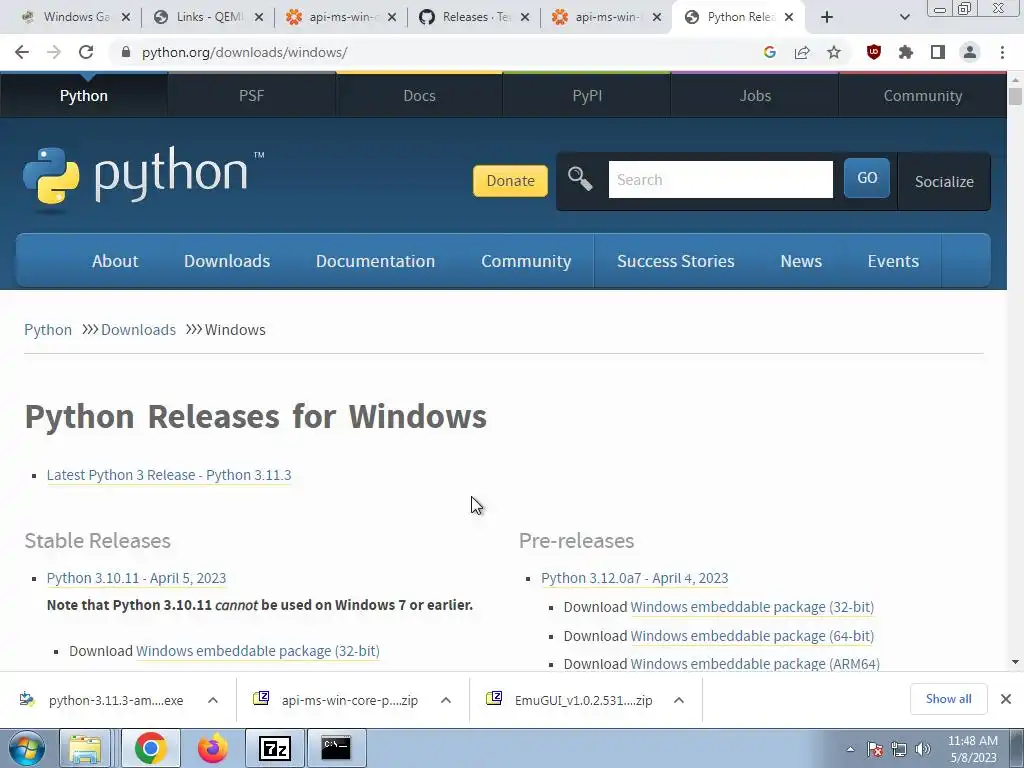Expand options for EmuGUI zip download
The image size is (1024, 768).
tap(679, 700)
